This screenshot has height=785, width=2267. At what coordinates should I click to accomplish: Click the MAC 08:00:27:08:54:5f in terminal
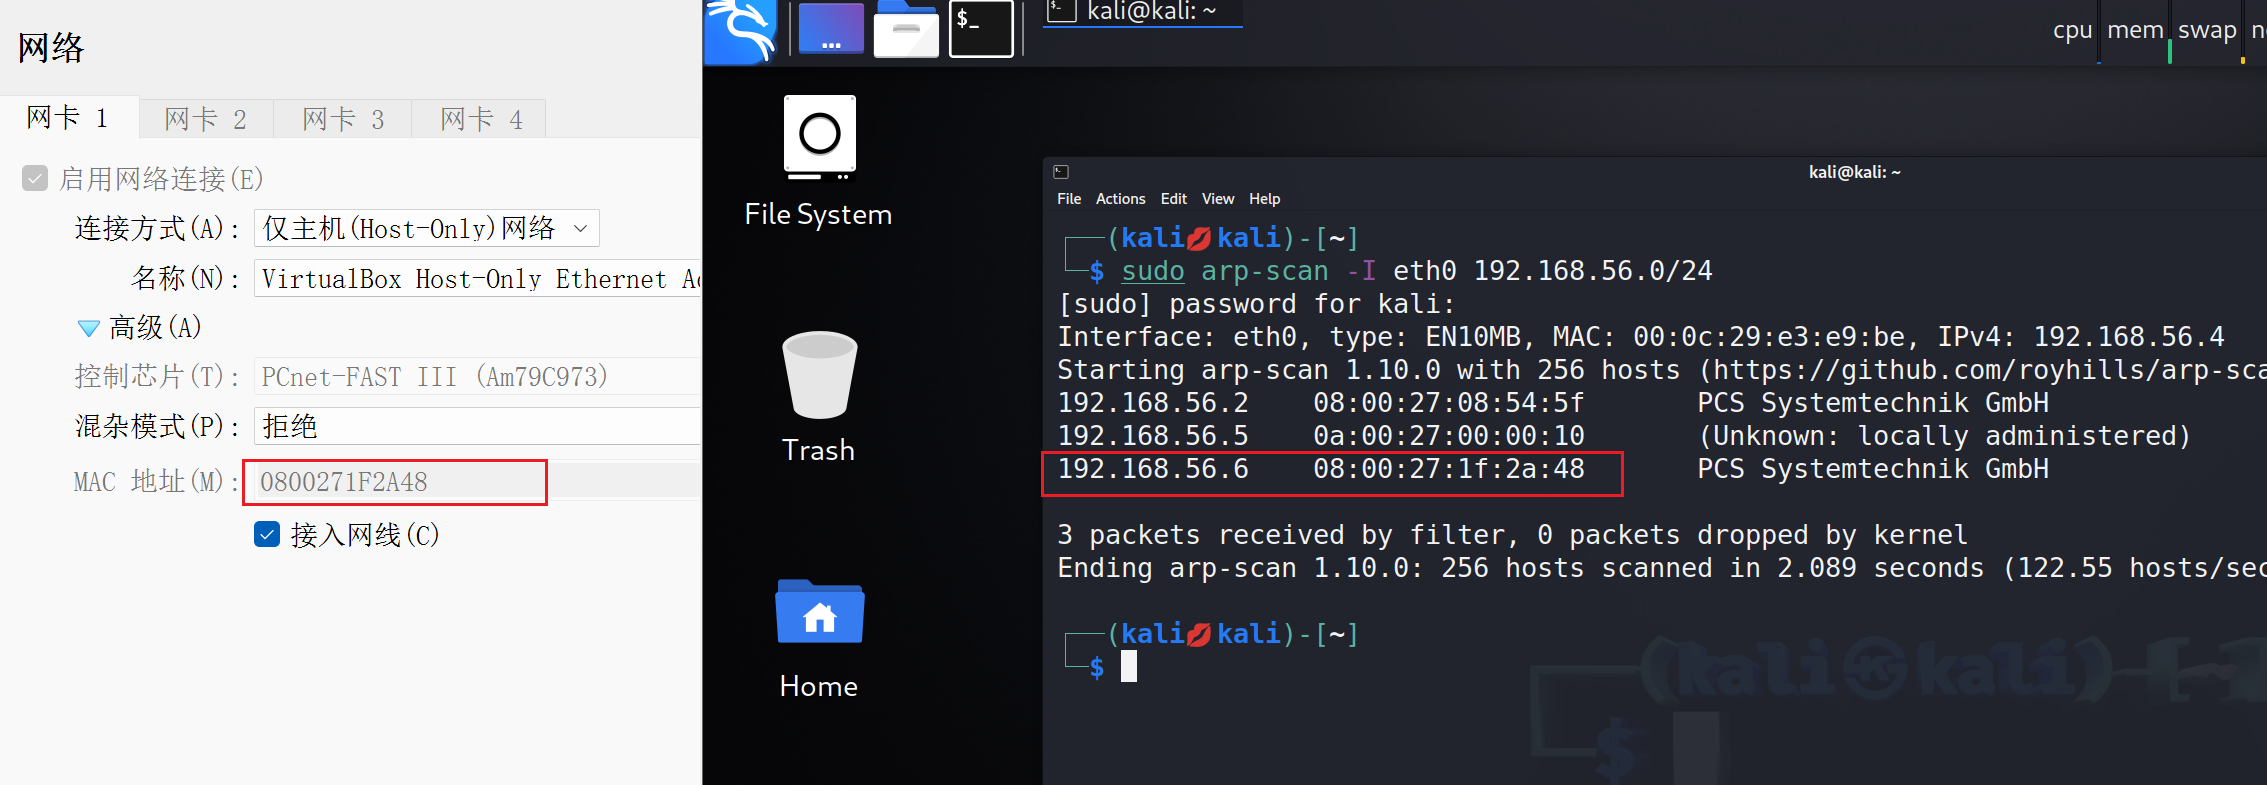pyautogui.click(x=1449, y=403)
